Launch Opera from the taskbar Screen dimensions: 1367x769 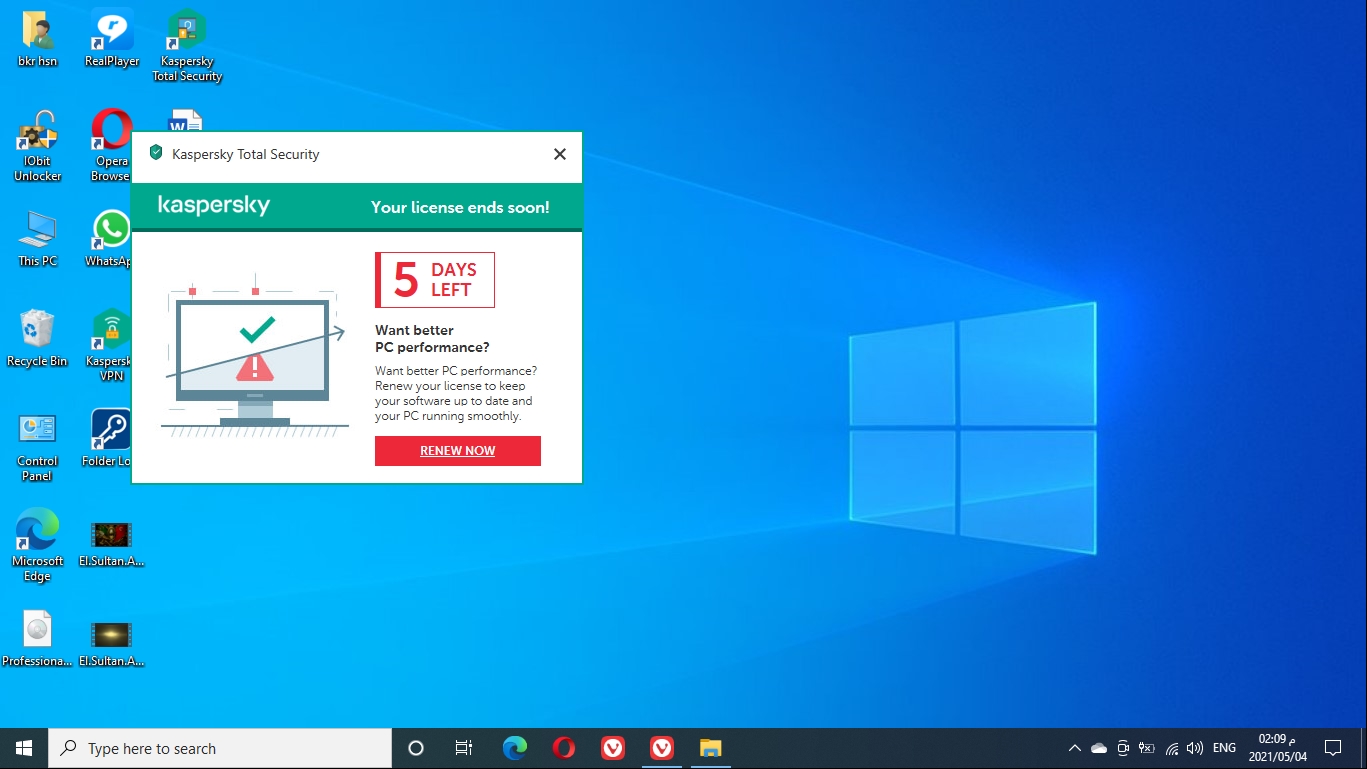coord(564,748)
